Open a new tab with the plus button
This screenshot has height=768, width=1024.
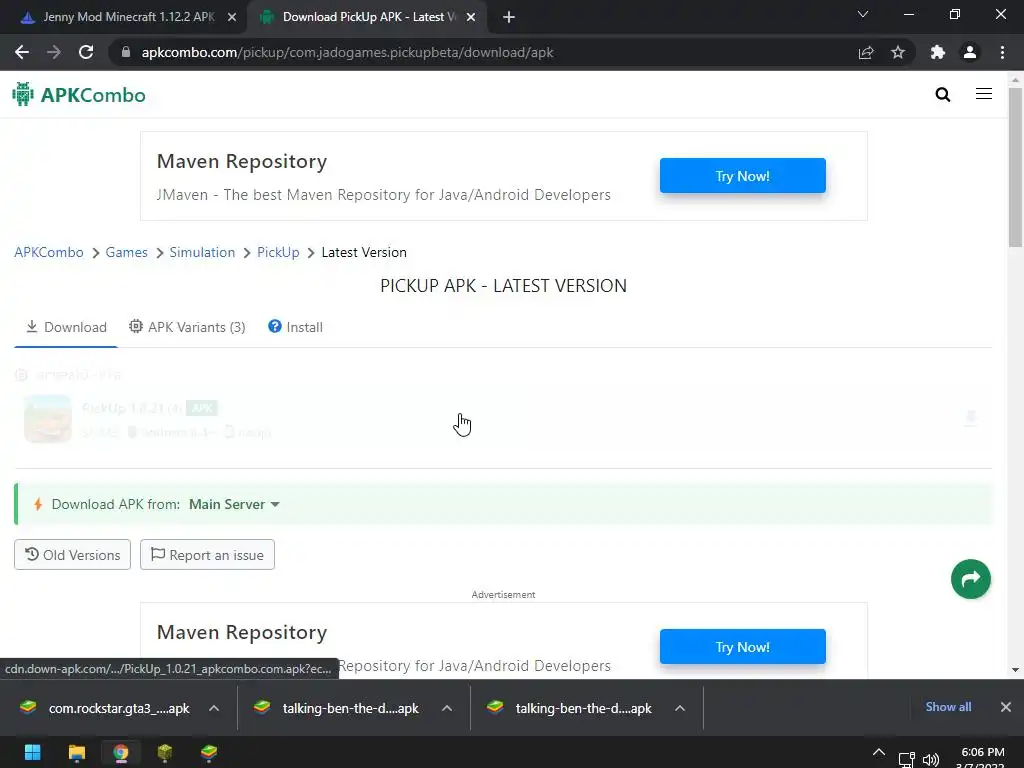509,17
